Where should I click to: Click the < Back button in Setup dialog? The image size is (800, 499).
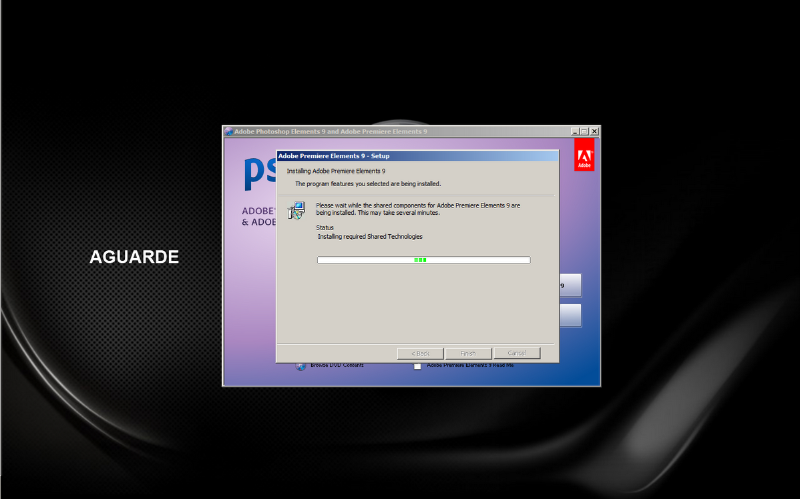pos(420,354)
